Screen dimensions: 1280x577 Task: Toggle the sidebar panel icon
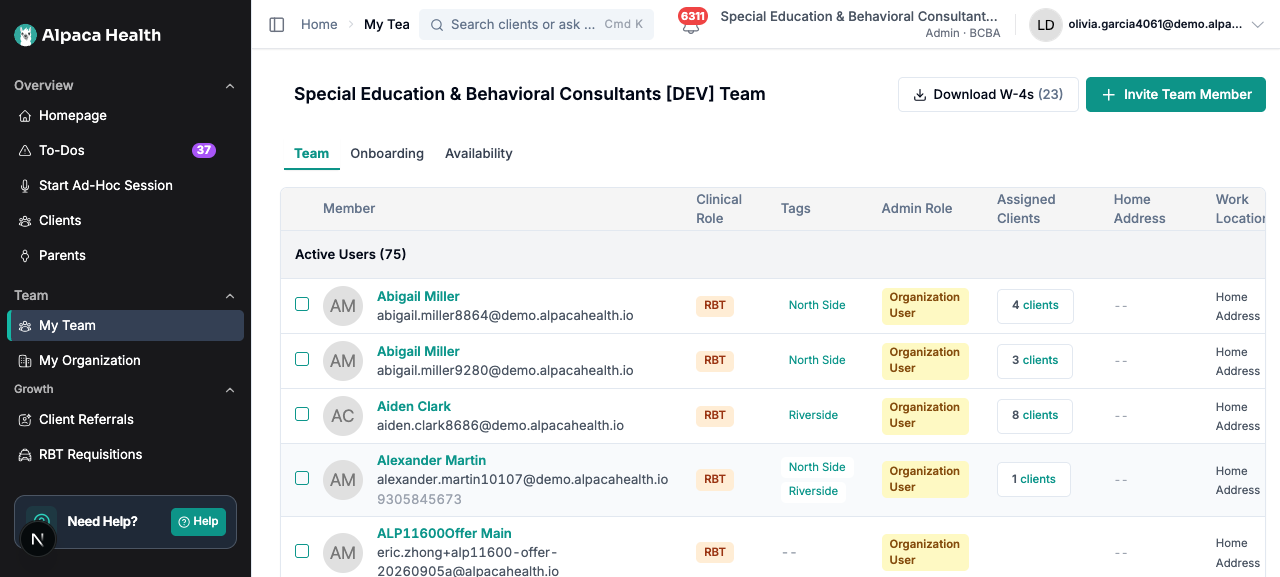coord(277,24)
